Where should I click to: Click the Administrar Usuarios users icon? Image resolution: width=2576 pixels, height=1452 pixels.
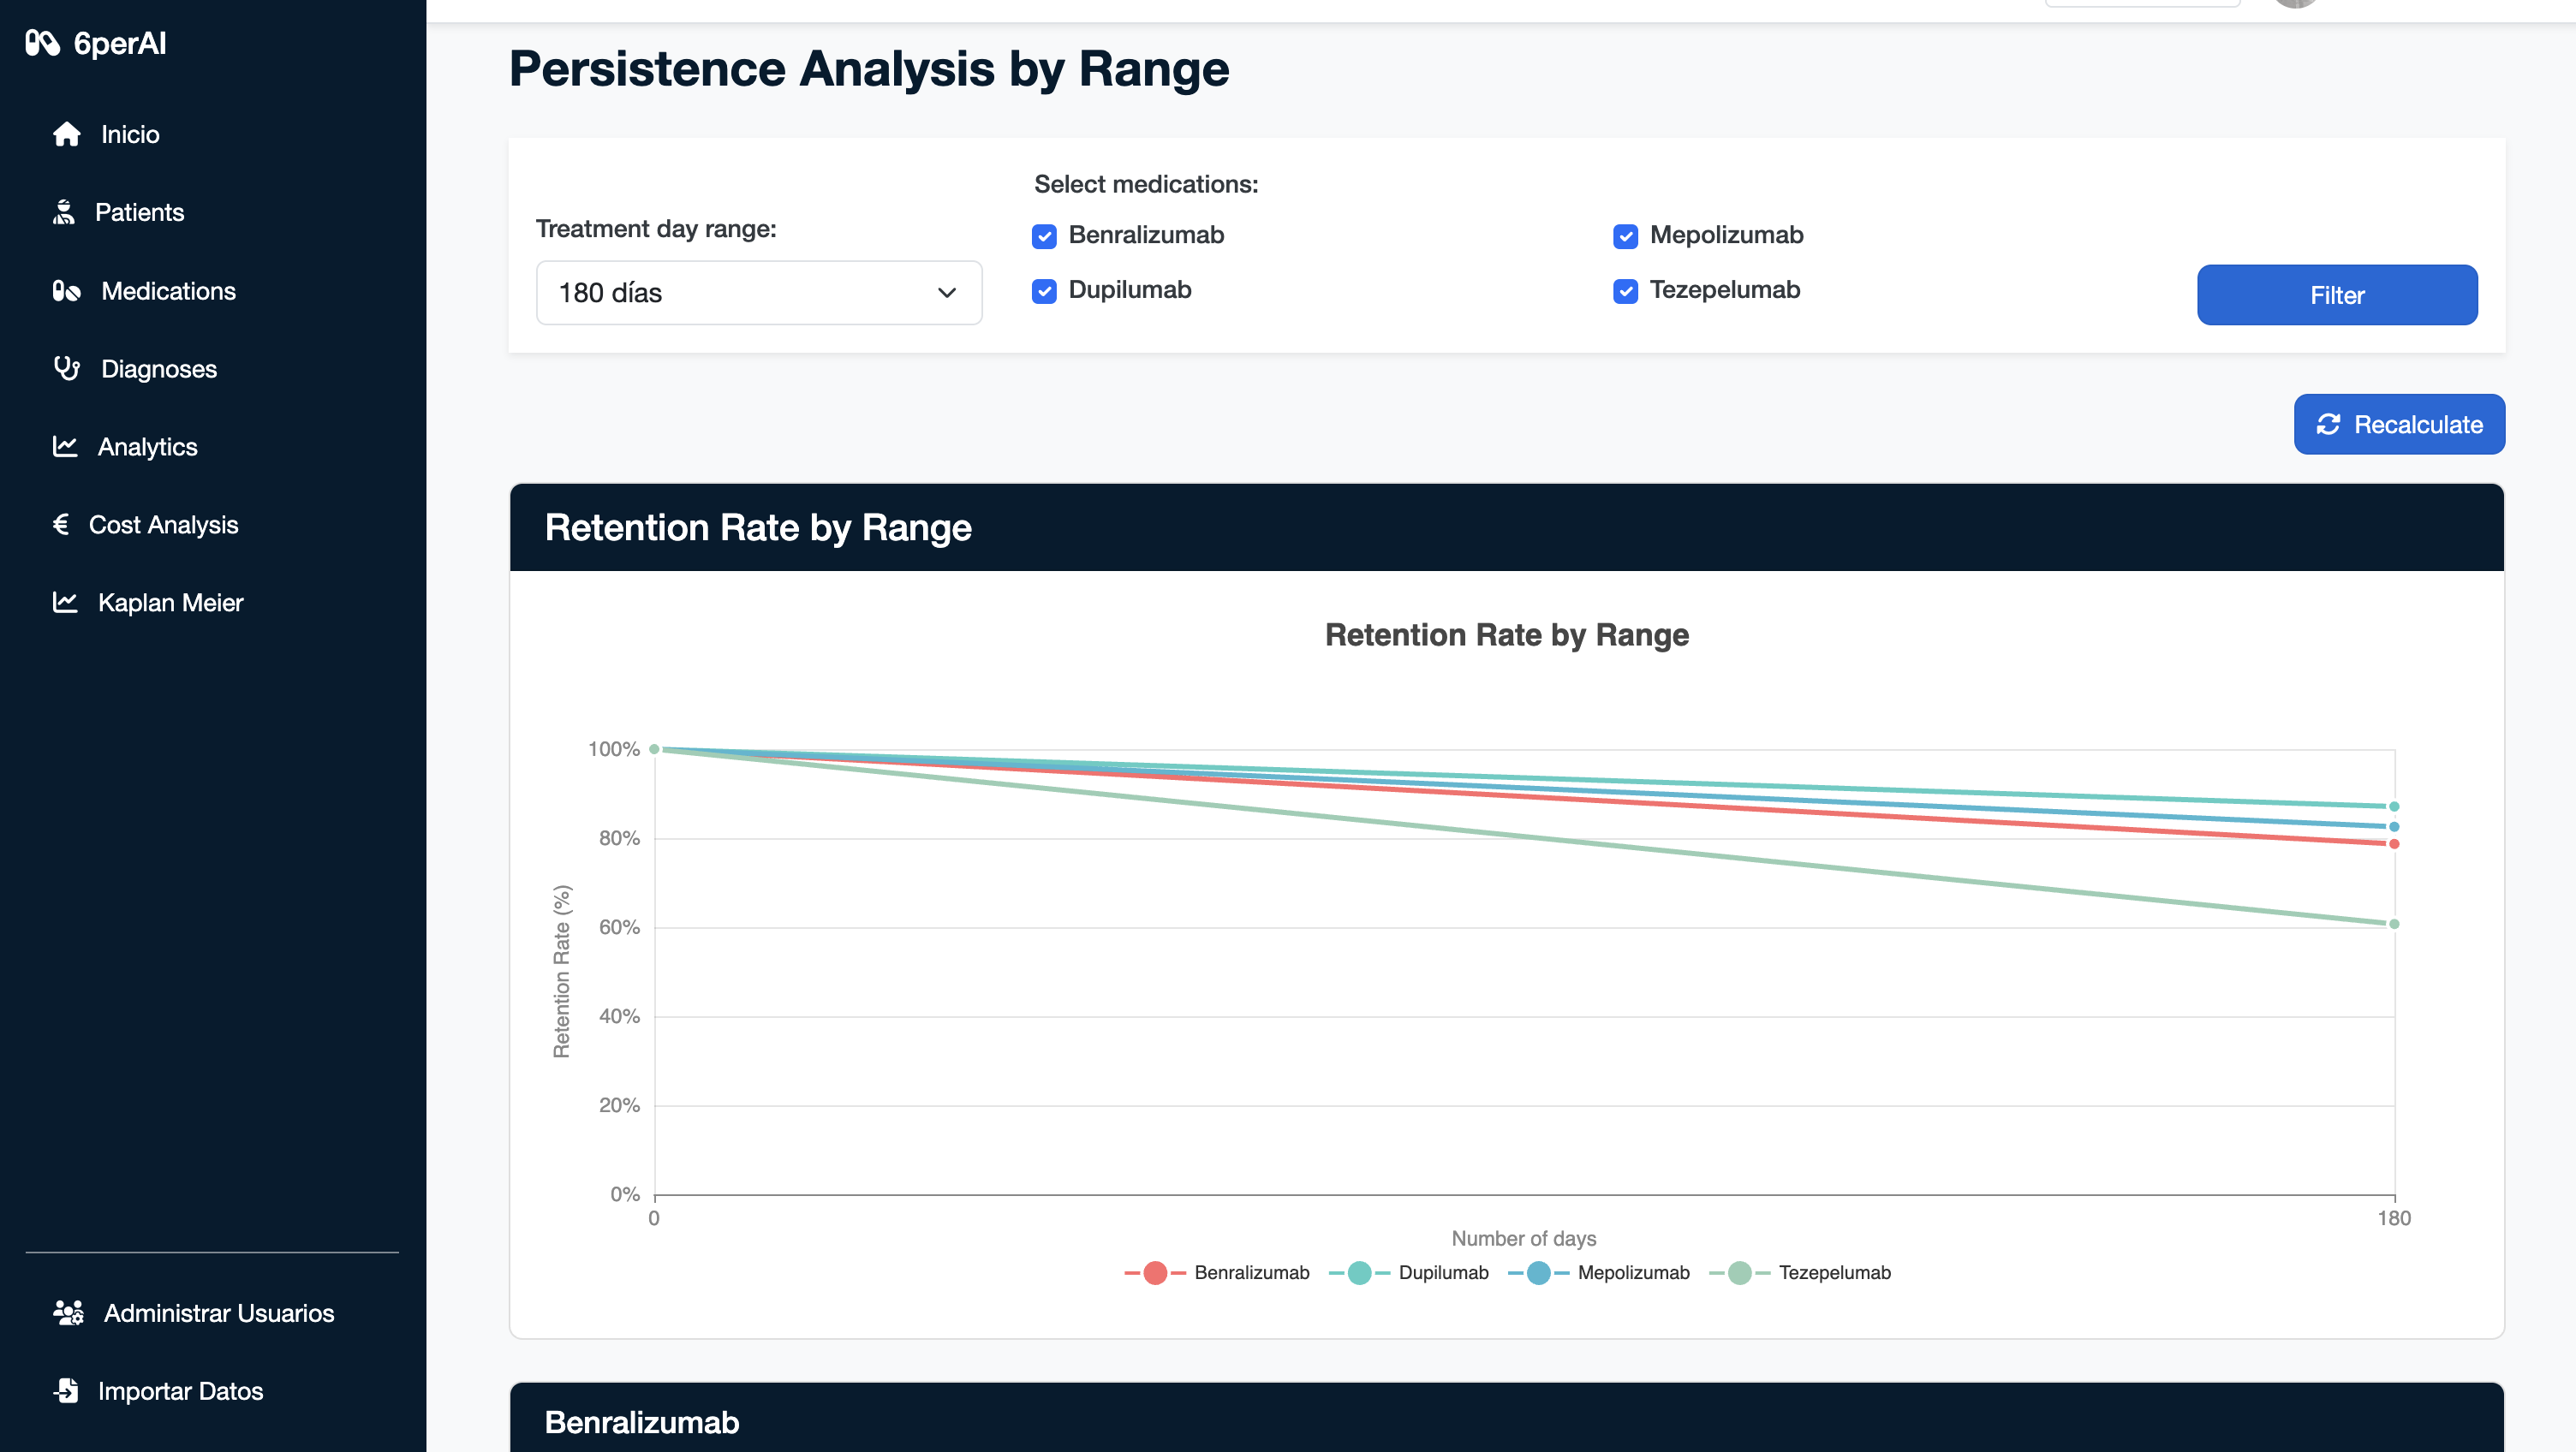68,1313
